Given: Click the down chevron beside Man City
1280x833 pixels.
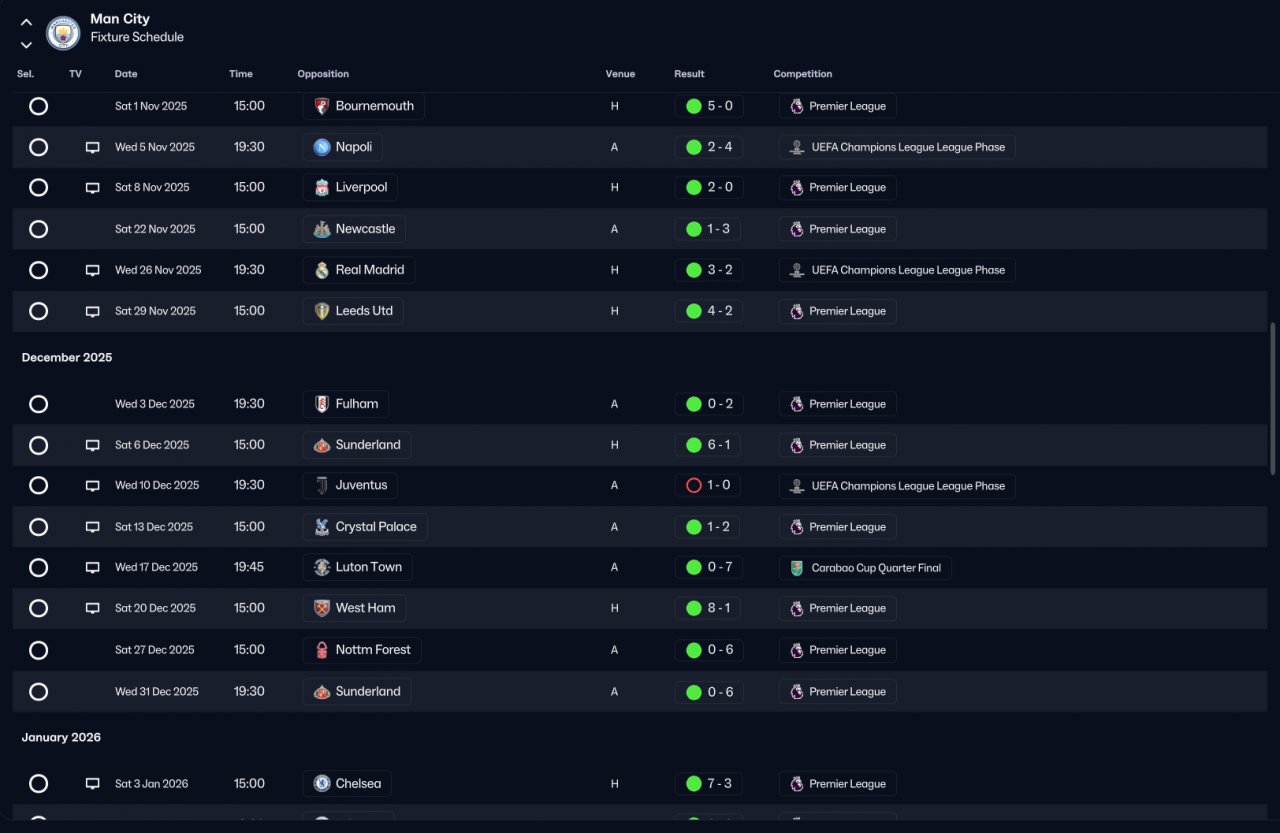Looking at the screenshot, I should point(27,44).
